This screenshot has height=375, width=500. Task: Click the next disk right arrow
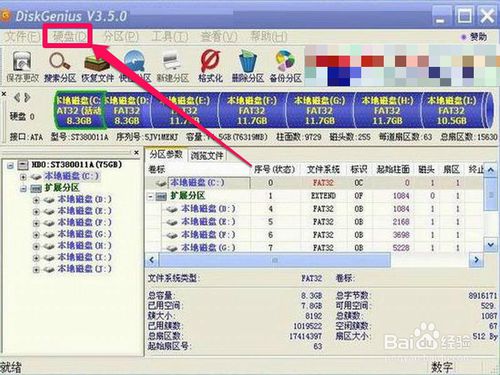(x=27, y=98)
